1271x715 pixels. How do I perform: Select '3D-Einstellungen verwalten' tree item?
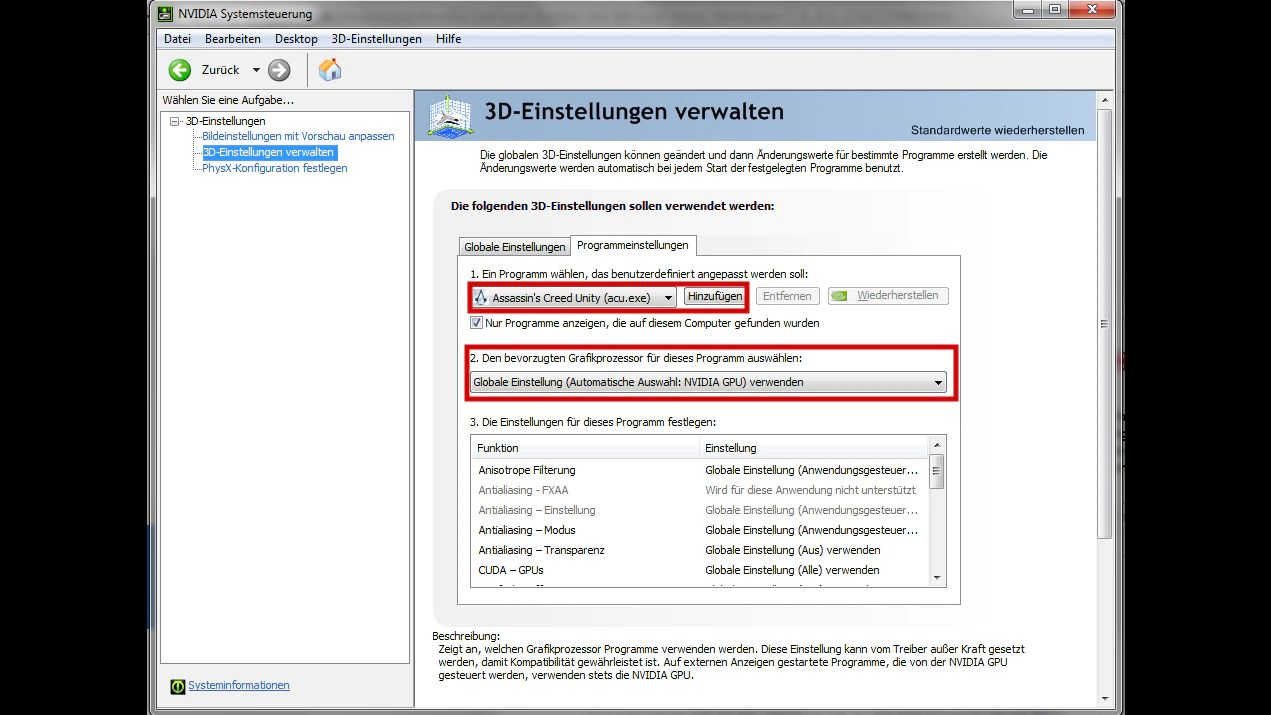click(x=268, y=152)
